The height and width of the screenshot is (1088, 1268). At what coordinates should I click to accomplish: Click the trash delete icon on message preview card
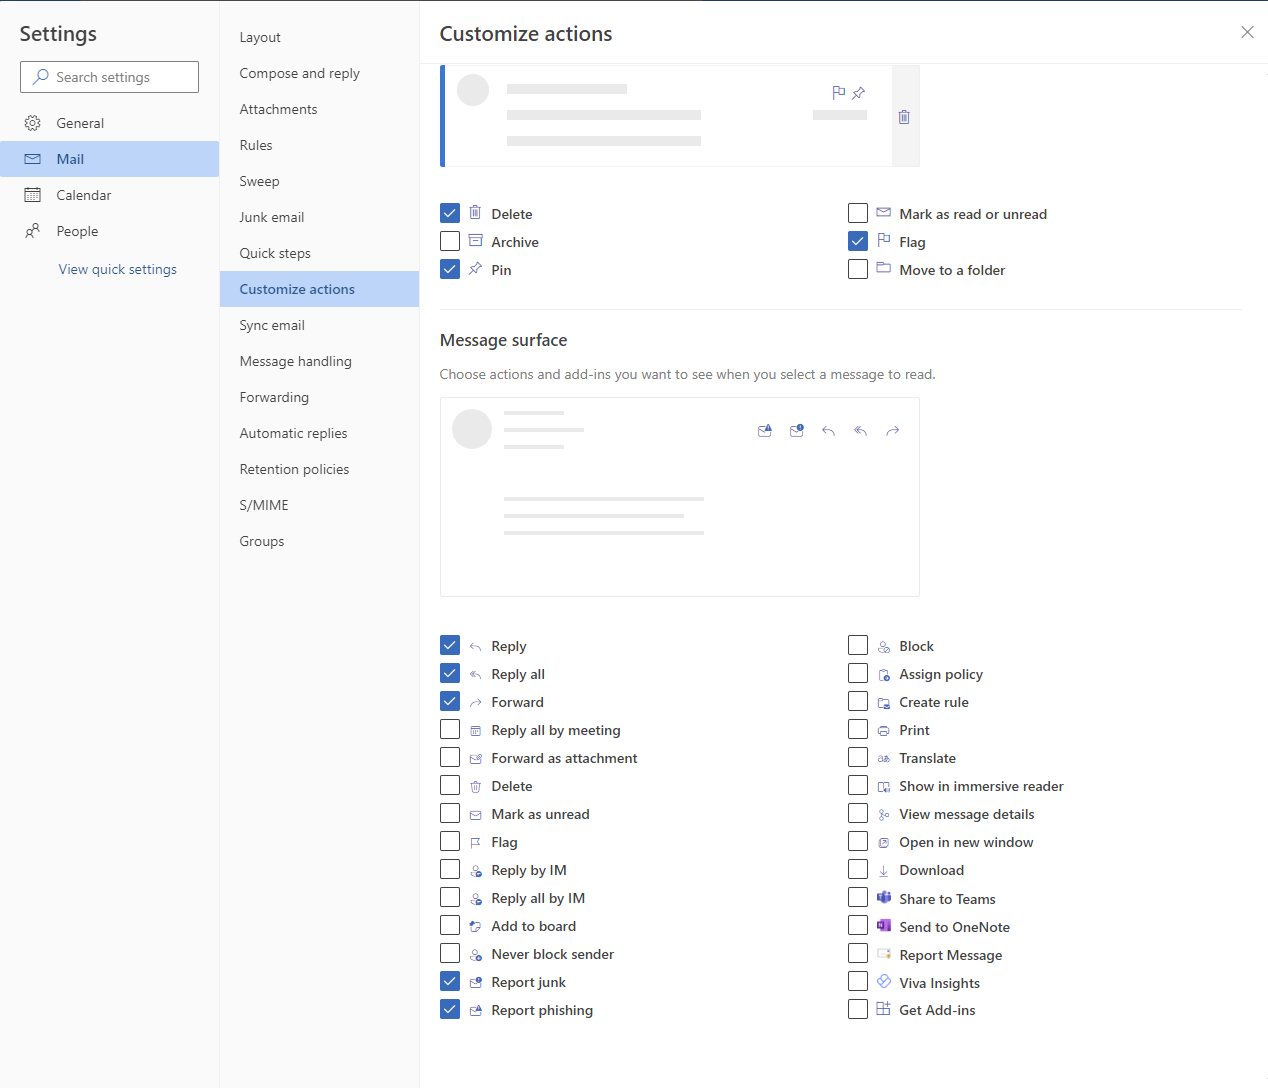point(903,117)
